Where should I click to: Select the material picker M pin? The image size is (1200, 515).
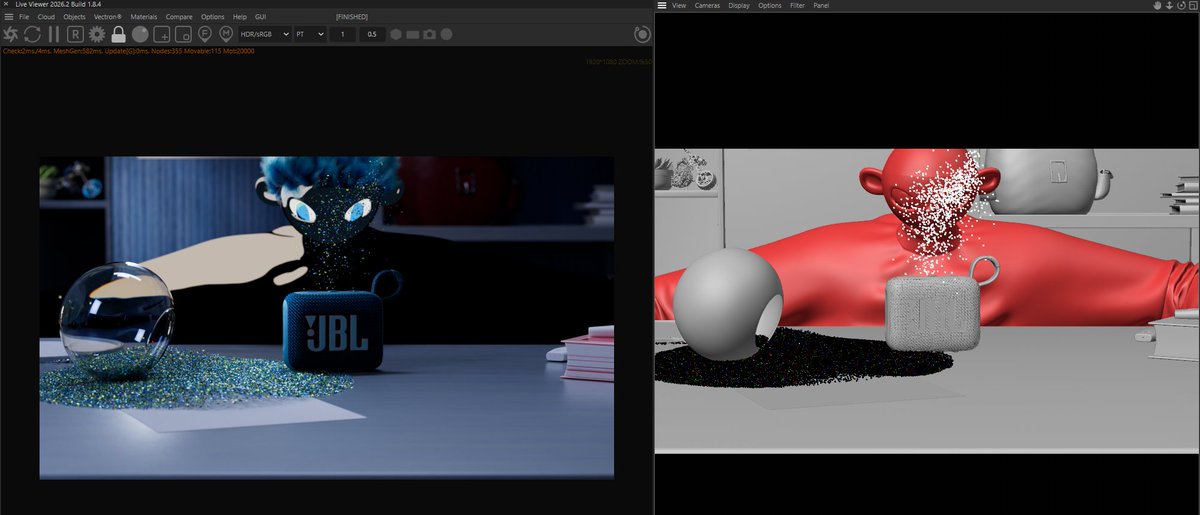[226, 34]
